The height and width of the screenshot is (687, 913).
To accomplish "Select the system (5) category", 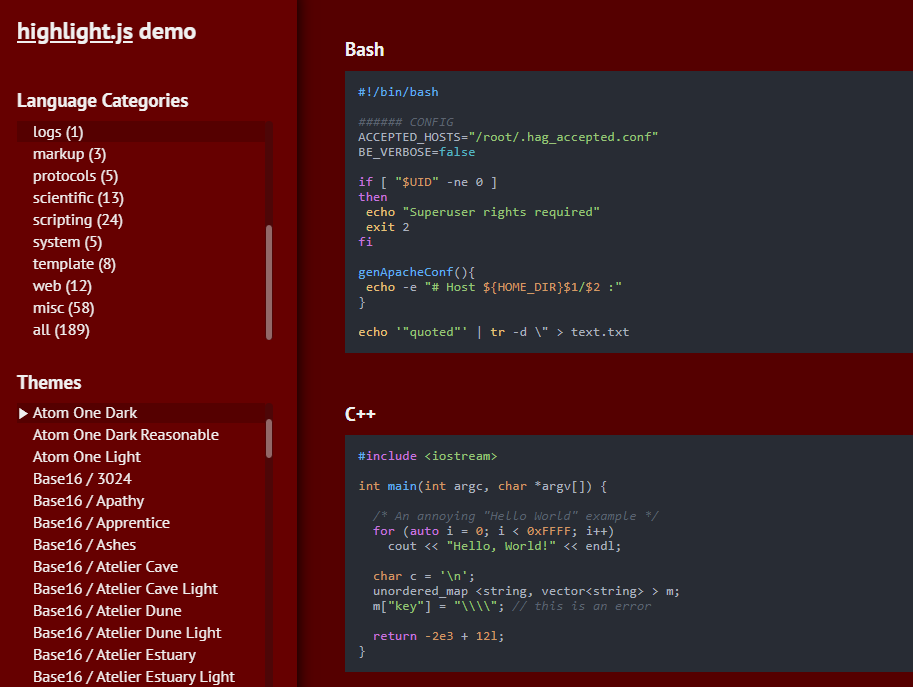I will [67, 242].
